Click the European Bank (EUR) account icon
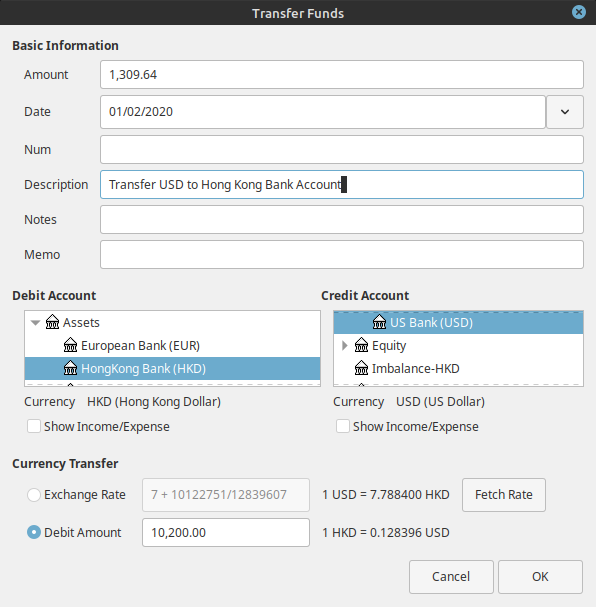 tap(70, 345)
